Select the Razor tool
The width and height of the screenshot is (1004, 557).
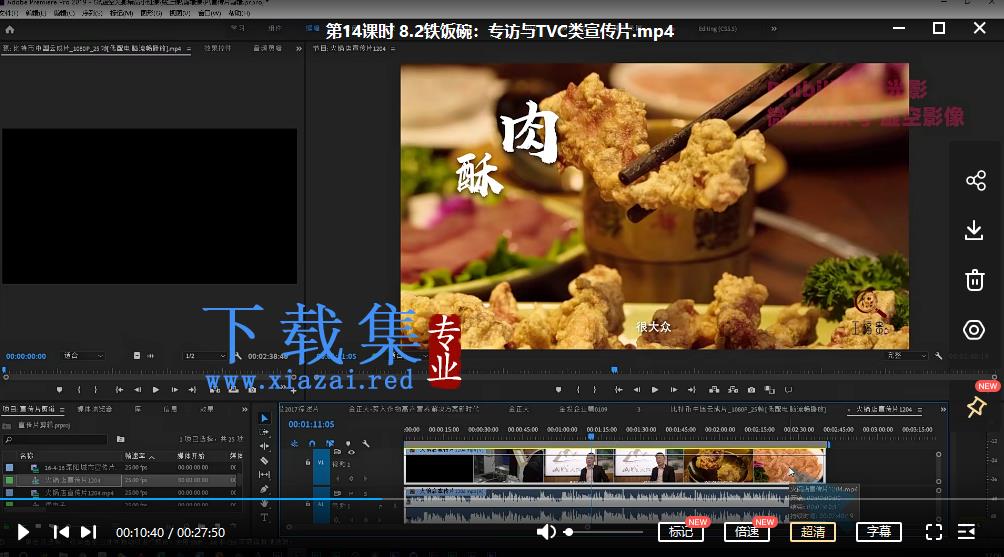tap(264, 460)
